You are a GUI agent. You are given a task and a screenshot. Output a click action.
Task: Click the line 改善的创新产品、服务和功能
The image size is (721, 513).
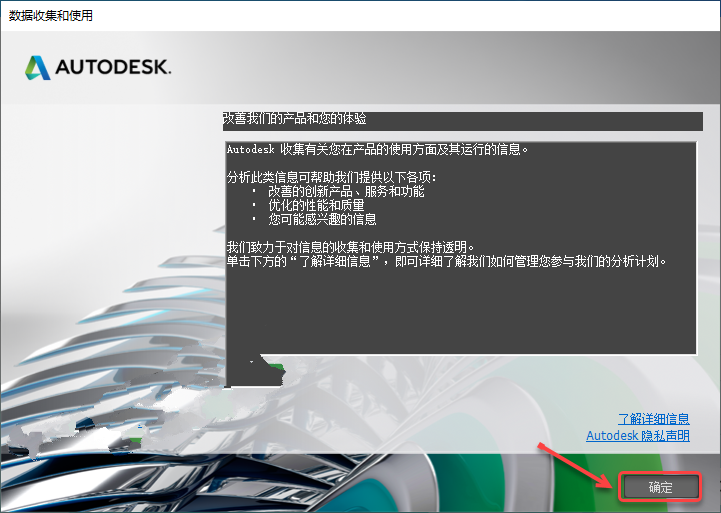[x=346, y=191]
